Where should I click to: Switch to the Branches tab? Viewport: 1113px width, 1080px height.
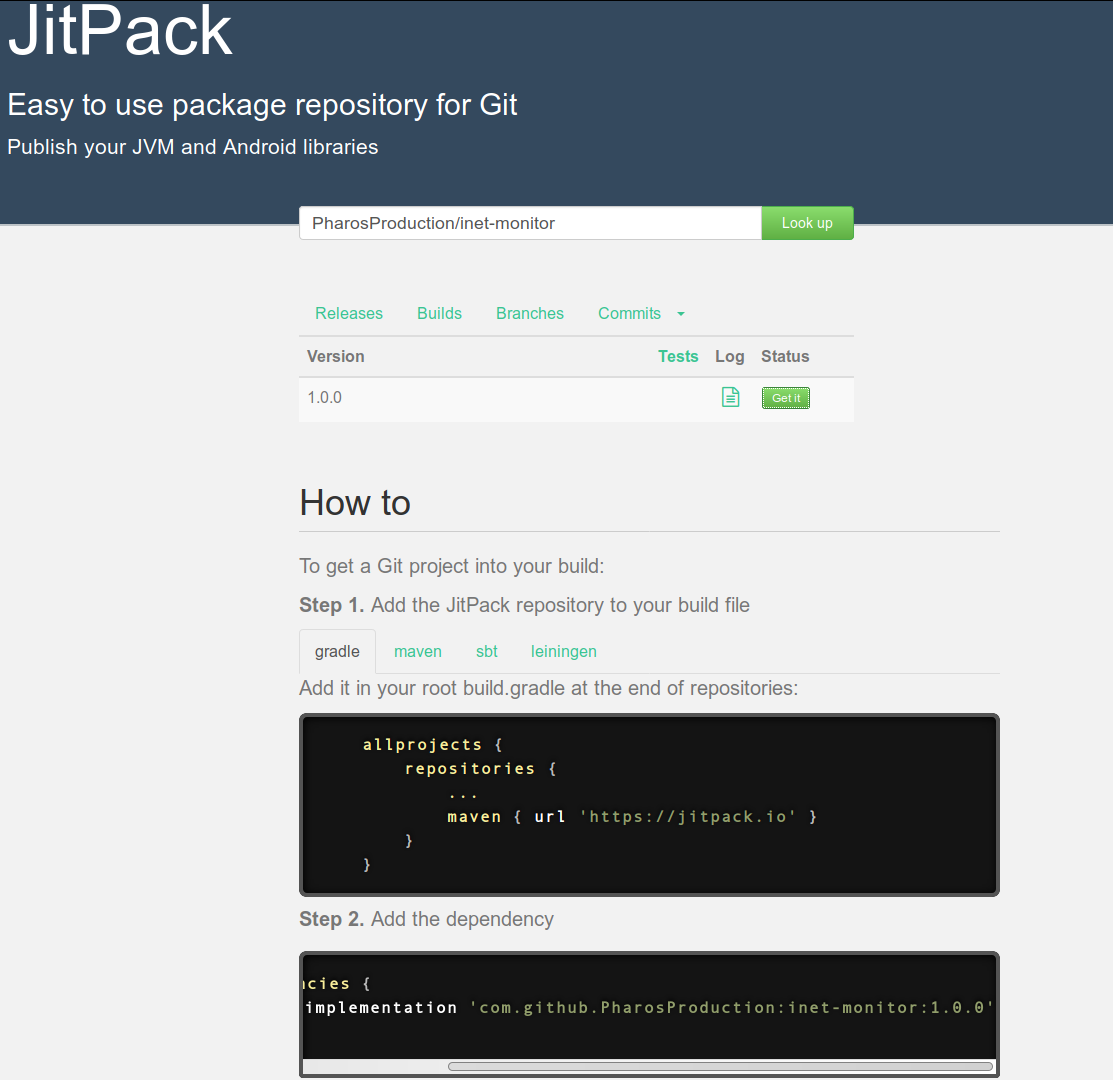(530, 313)
